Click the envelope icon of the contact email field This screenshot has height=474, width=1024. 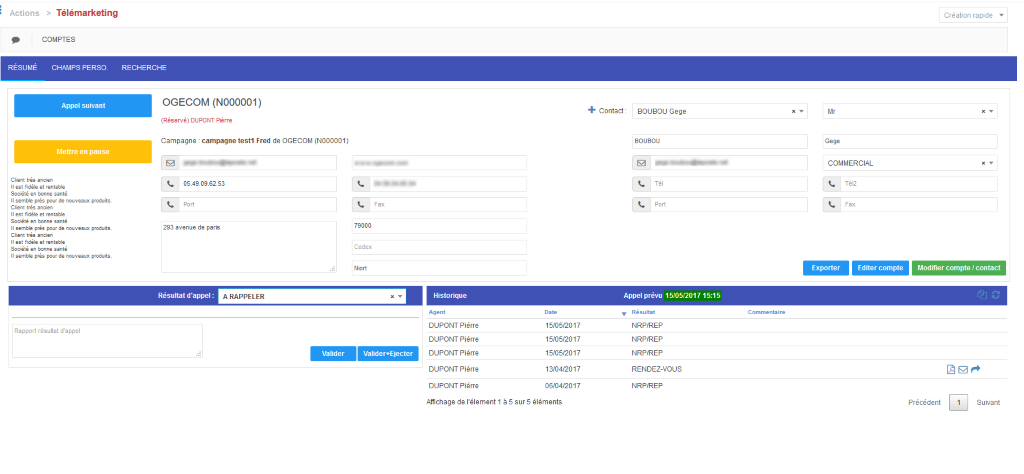(641, 163)
